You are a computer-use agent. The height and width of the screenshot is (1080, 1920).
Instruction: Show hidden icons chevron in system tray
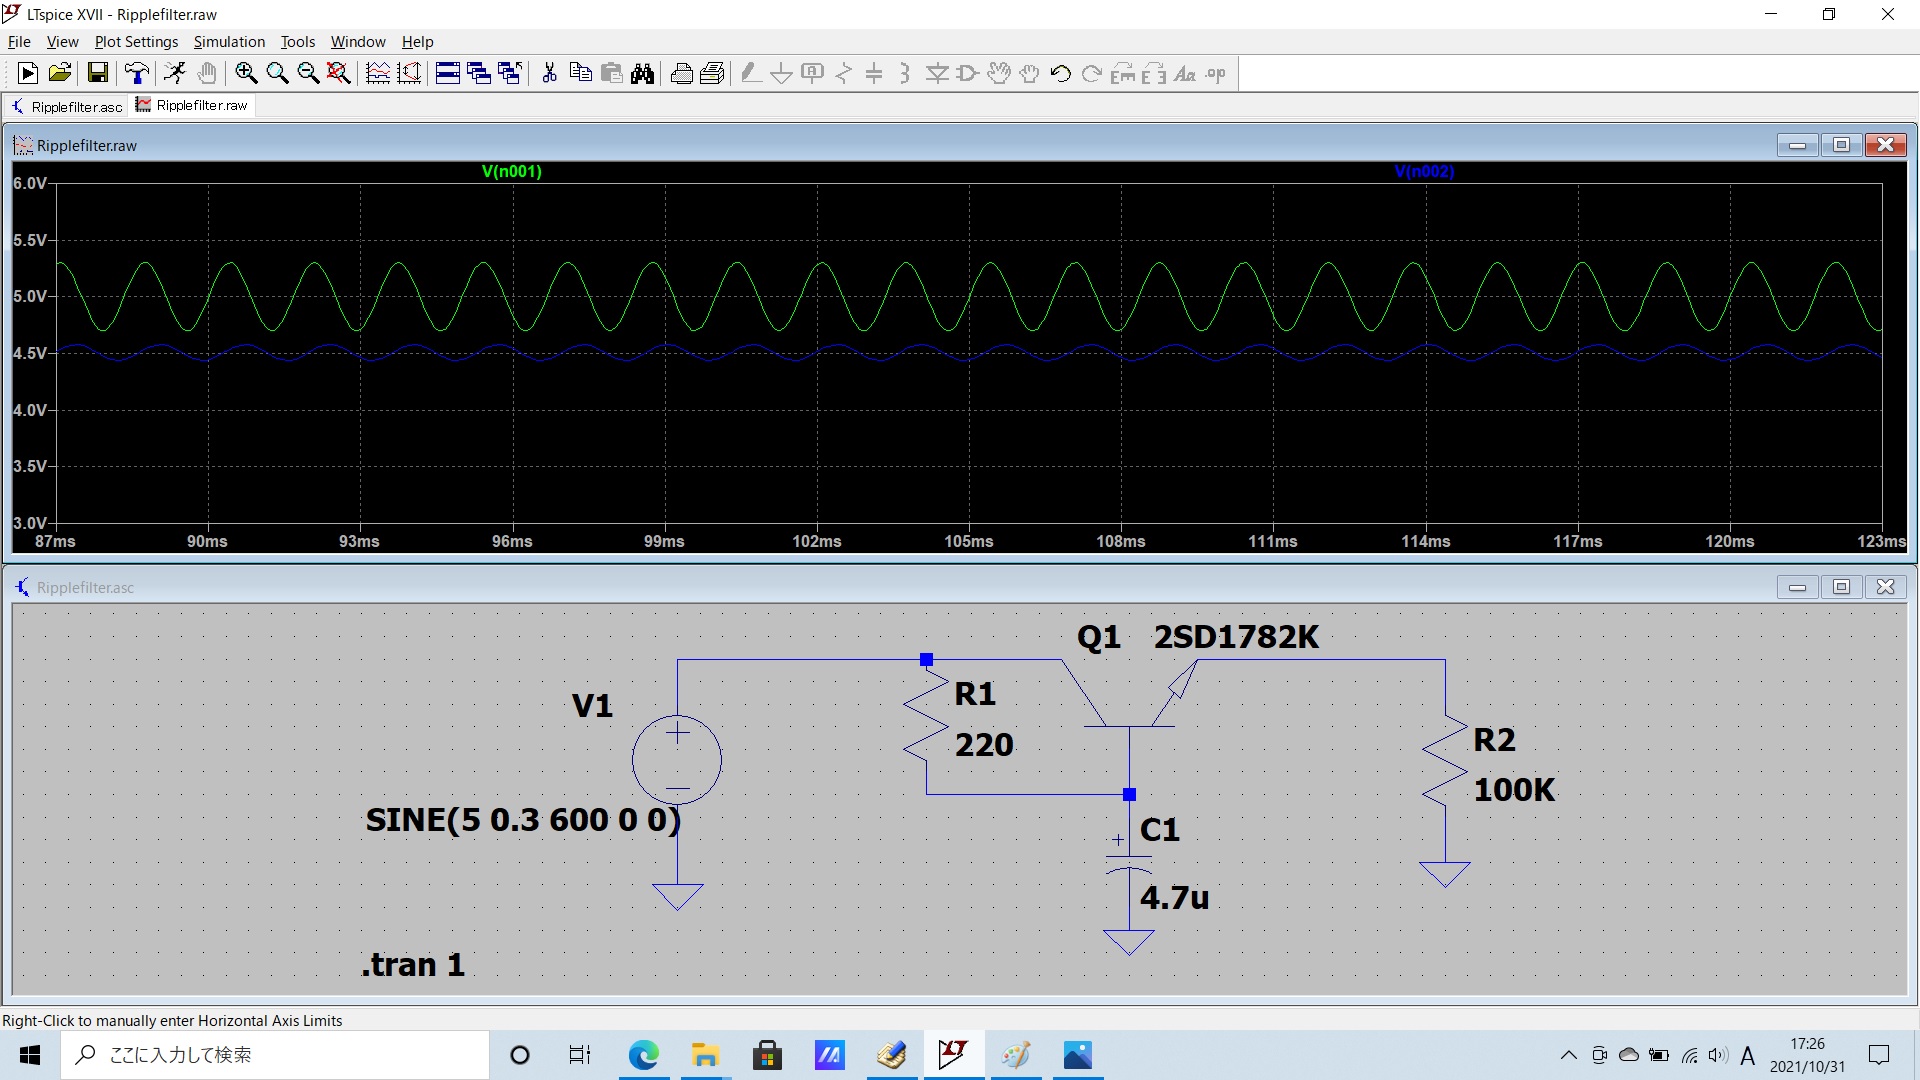click(x=1568, y=1055)
